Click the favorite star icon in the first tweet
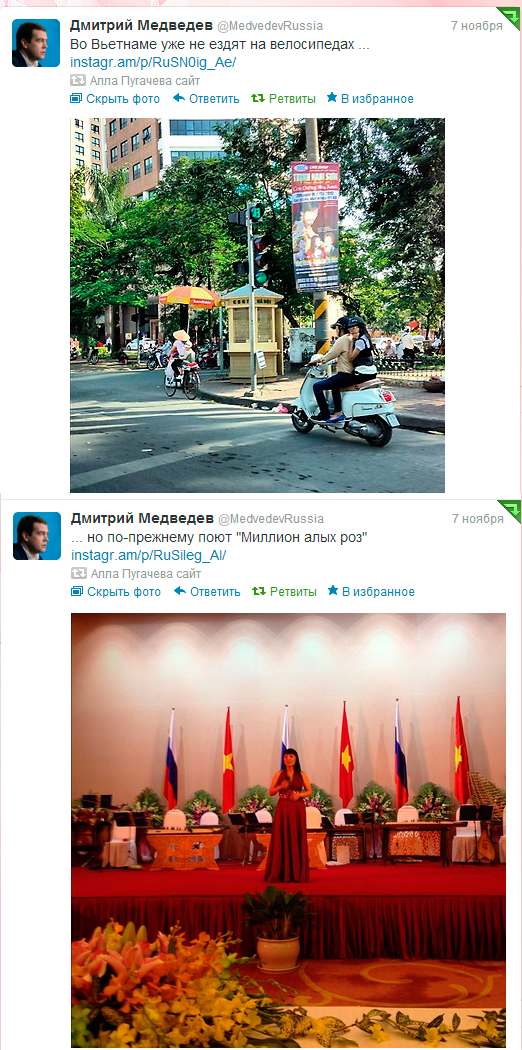 (x=332, y=98)
